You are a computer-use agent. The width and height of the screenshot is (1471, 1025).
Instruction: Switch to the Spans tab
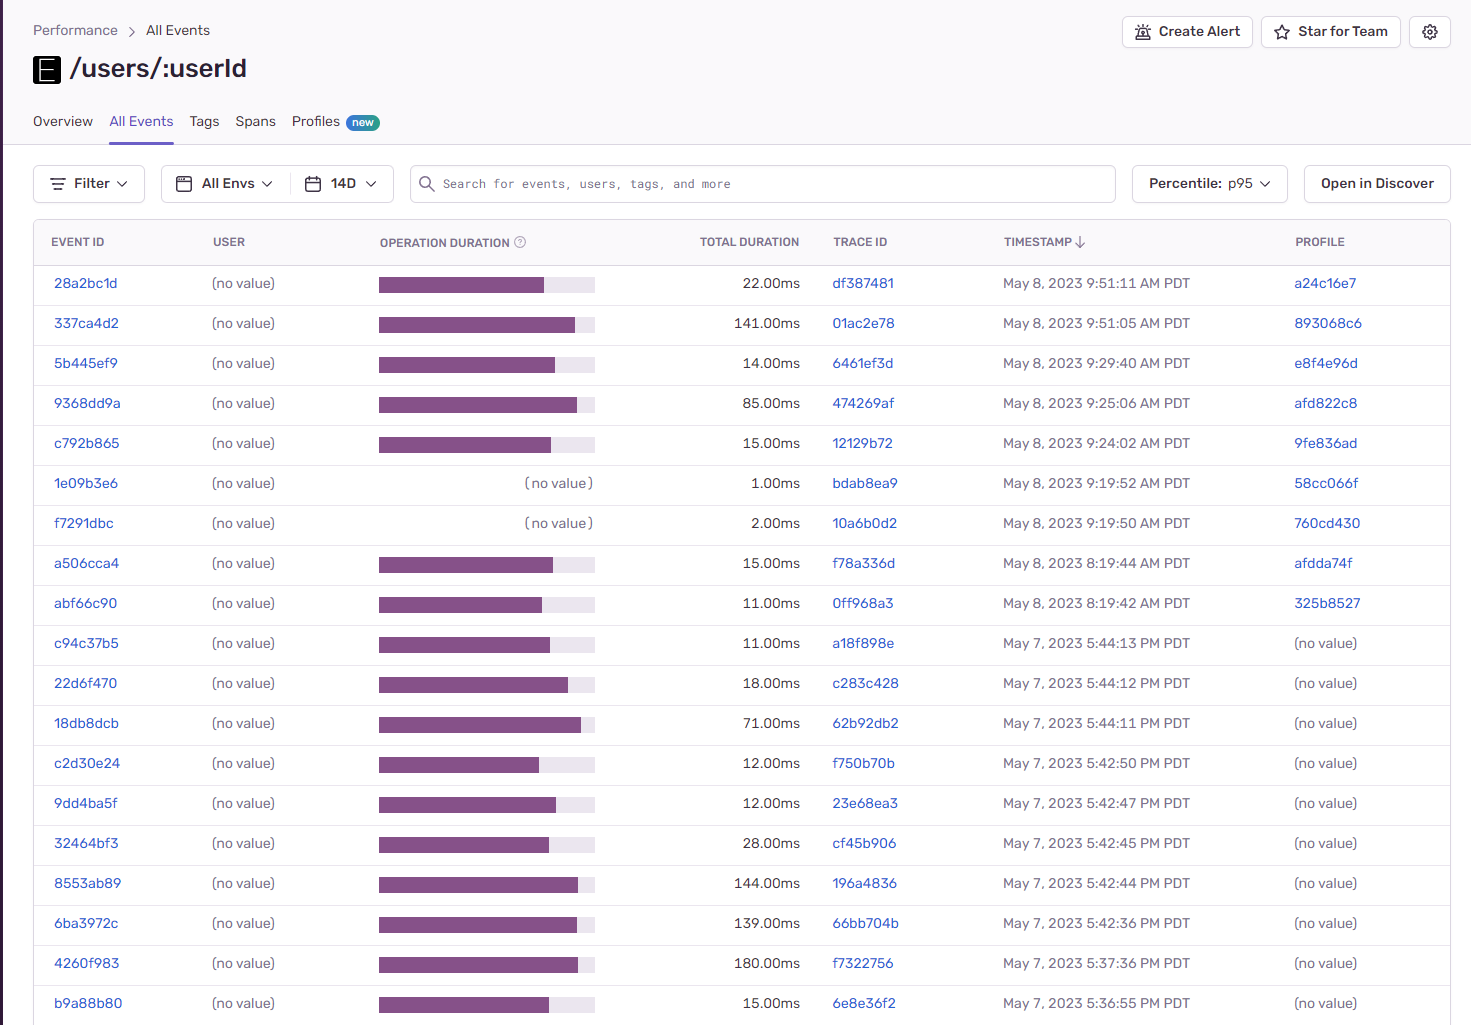255,121
